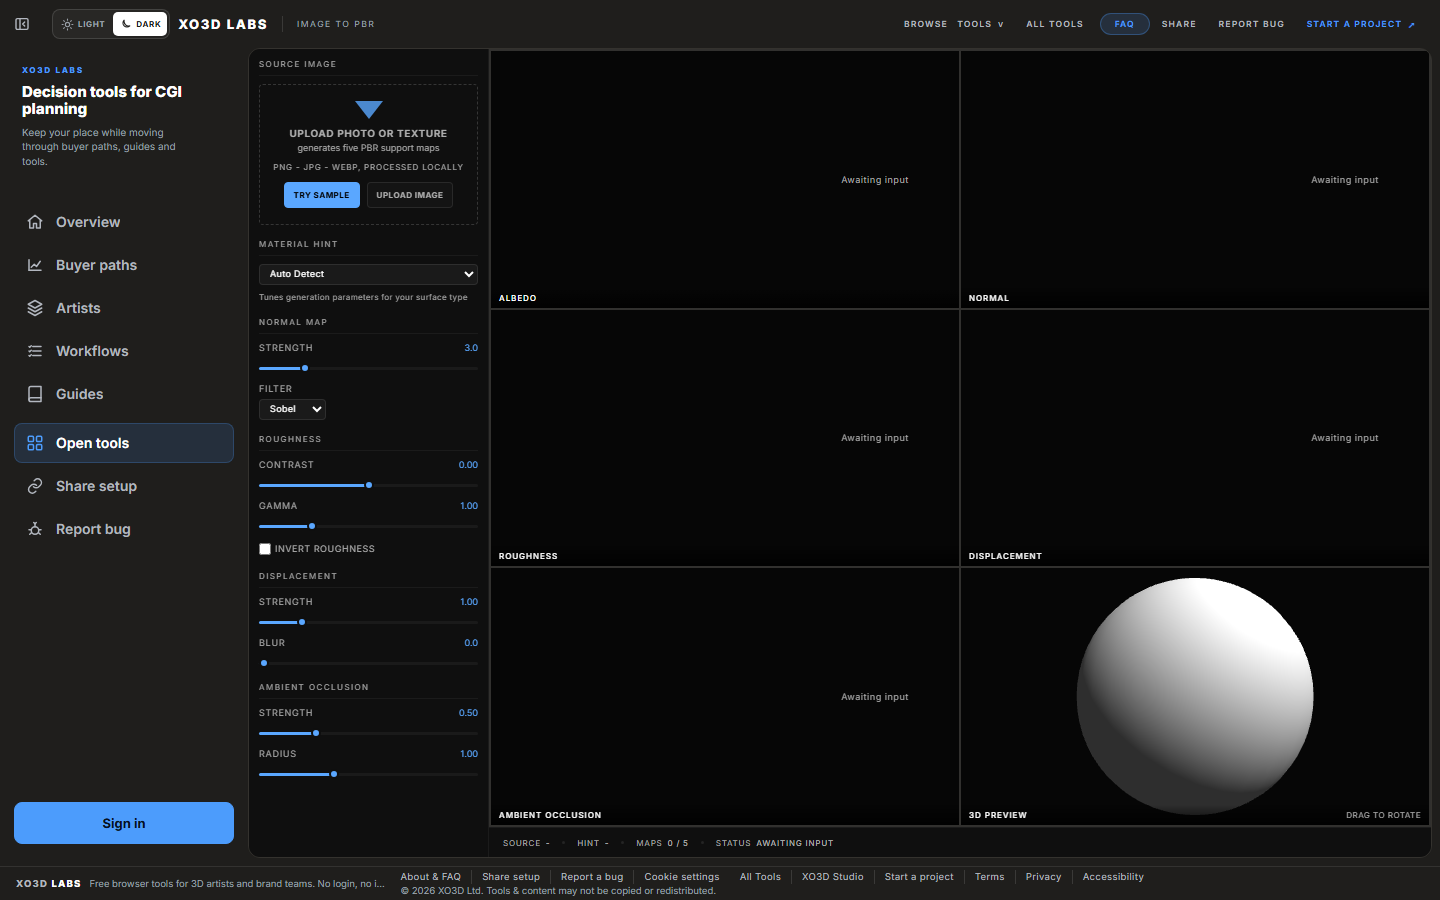Open All Tools in top navigation
This screenshot has width=1440, height=900.
pyautogui.click(x=1054, y=24)
